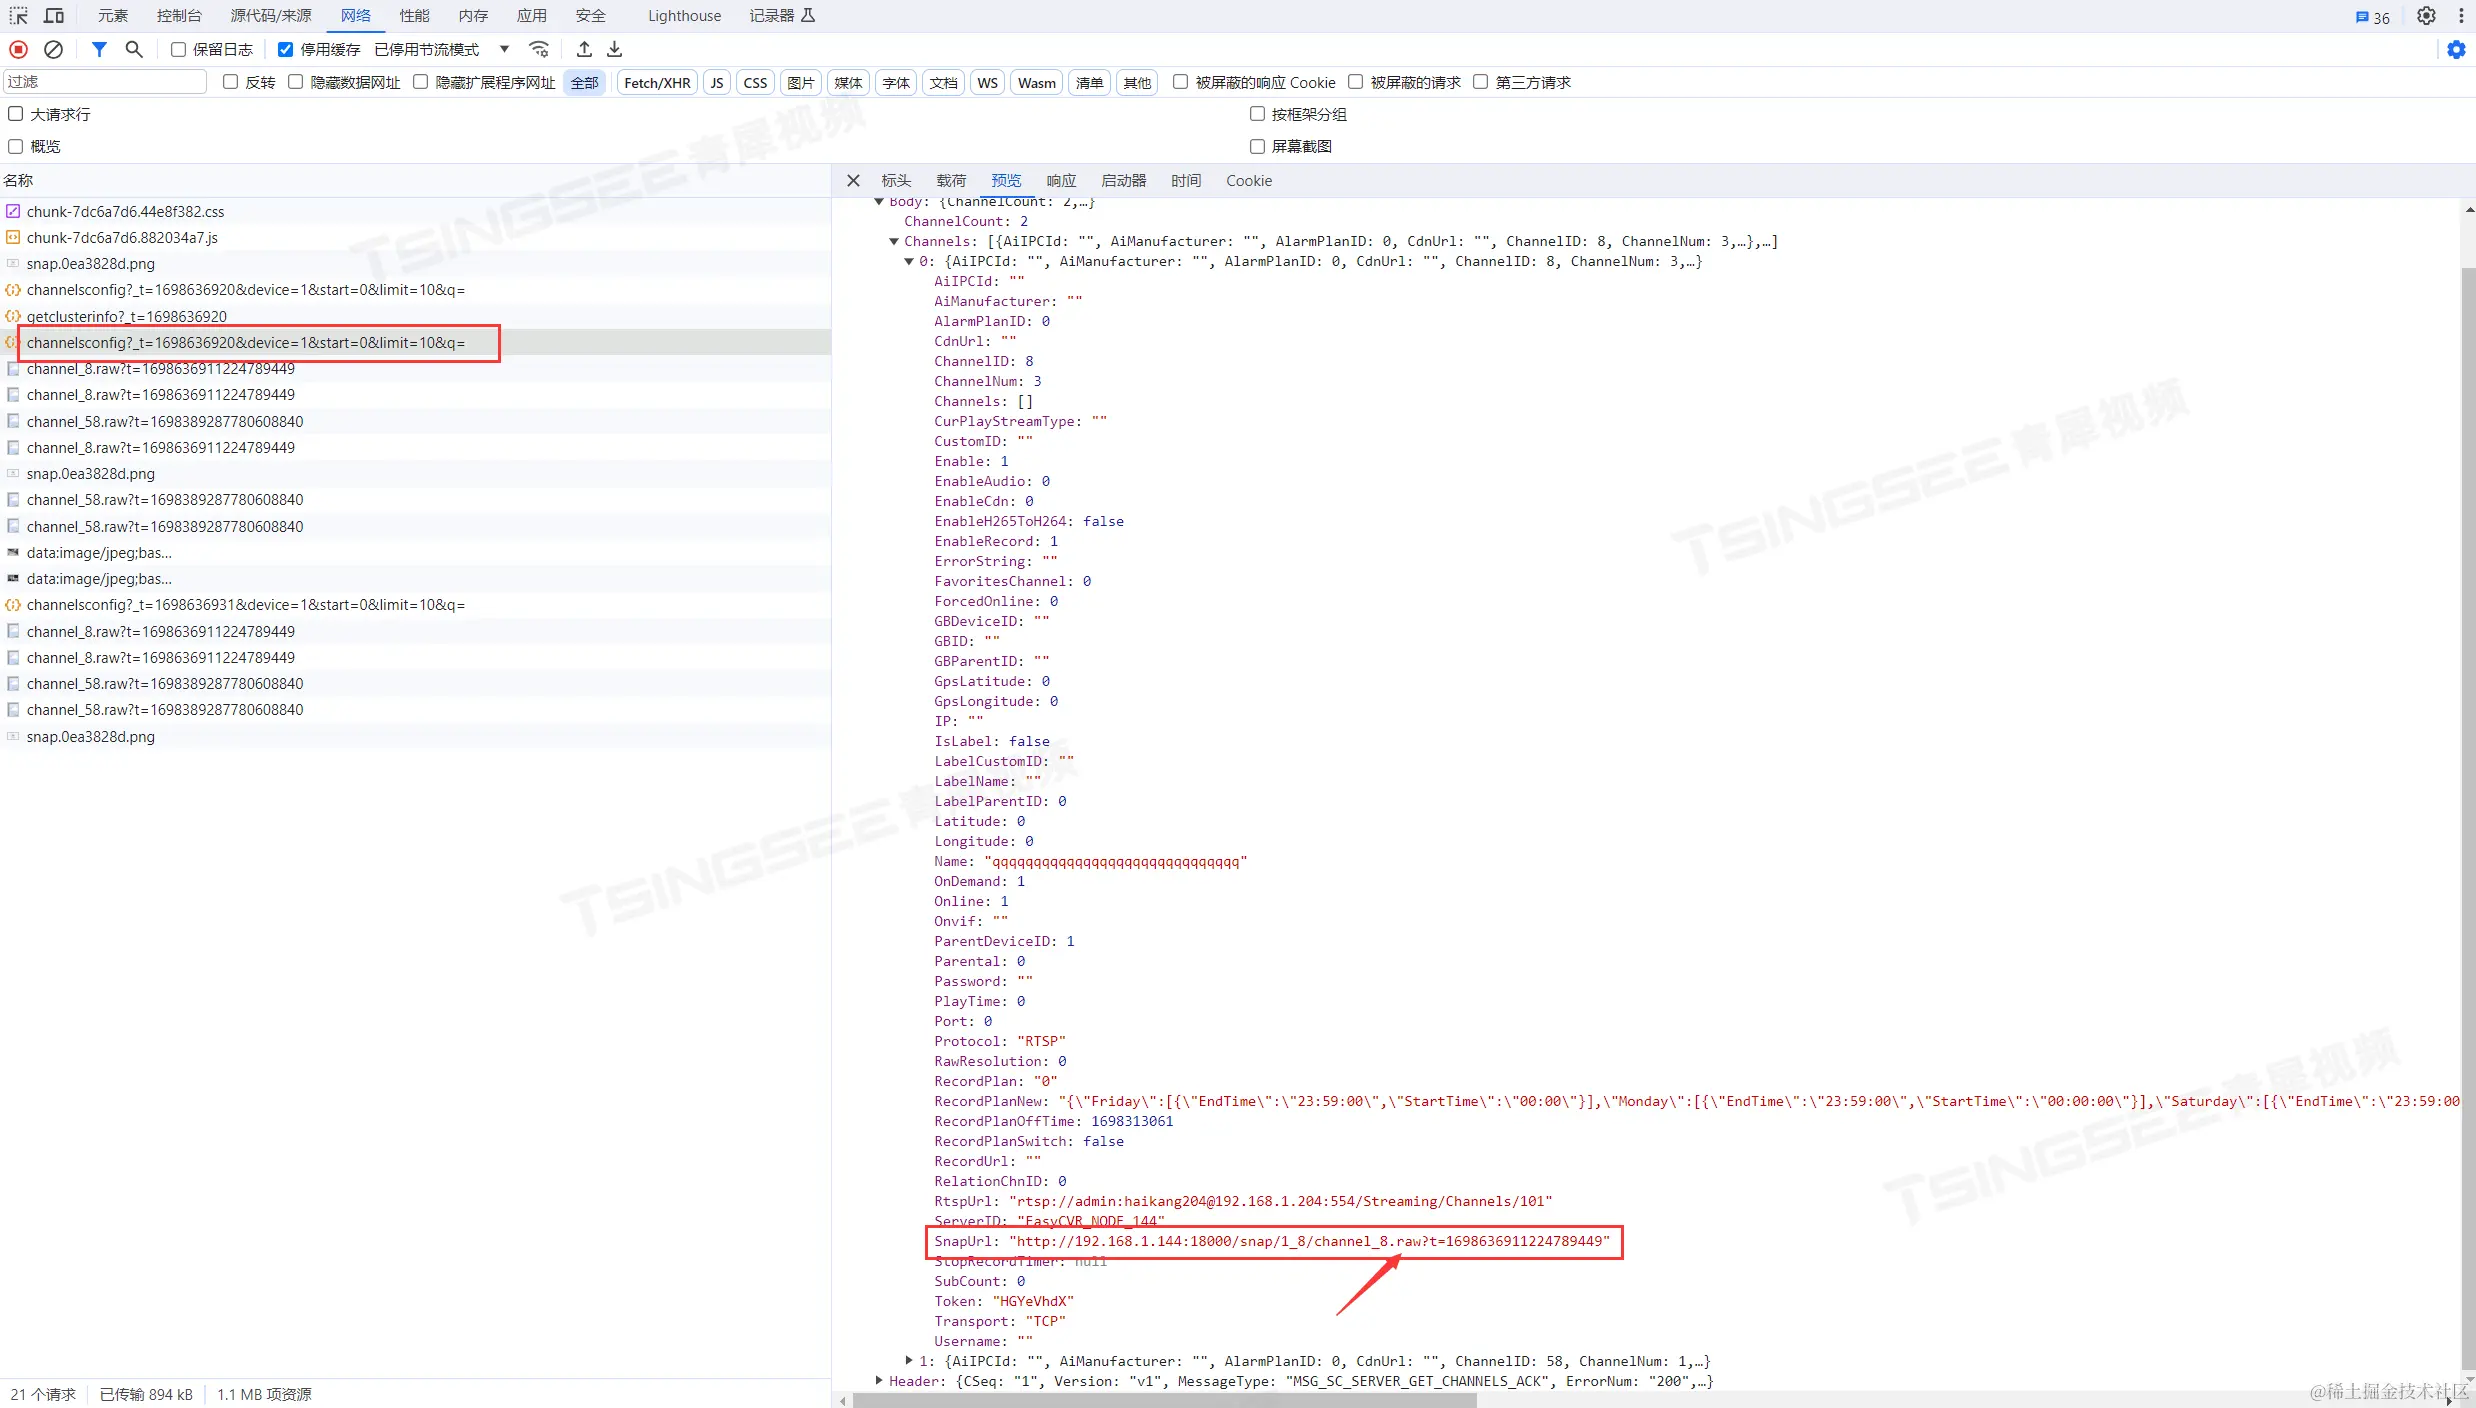Collapse the Channels array expander
The width and height of the screenshot is (2476, 1408).
[894, 241]
